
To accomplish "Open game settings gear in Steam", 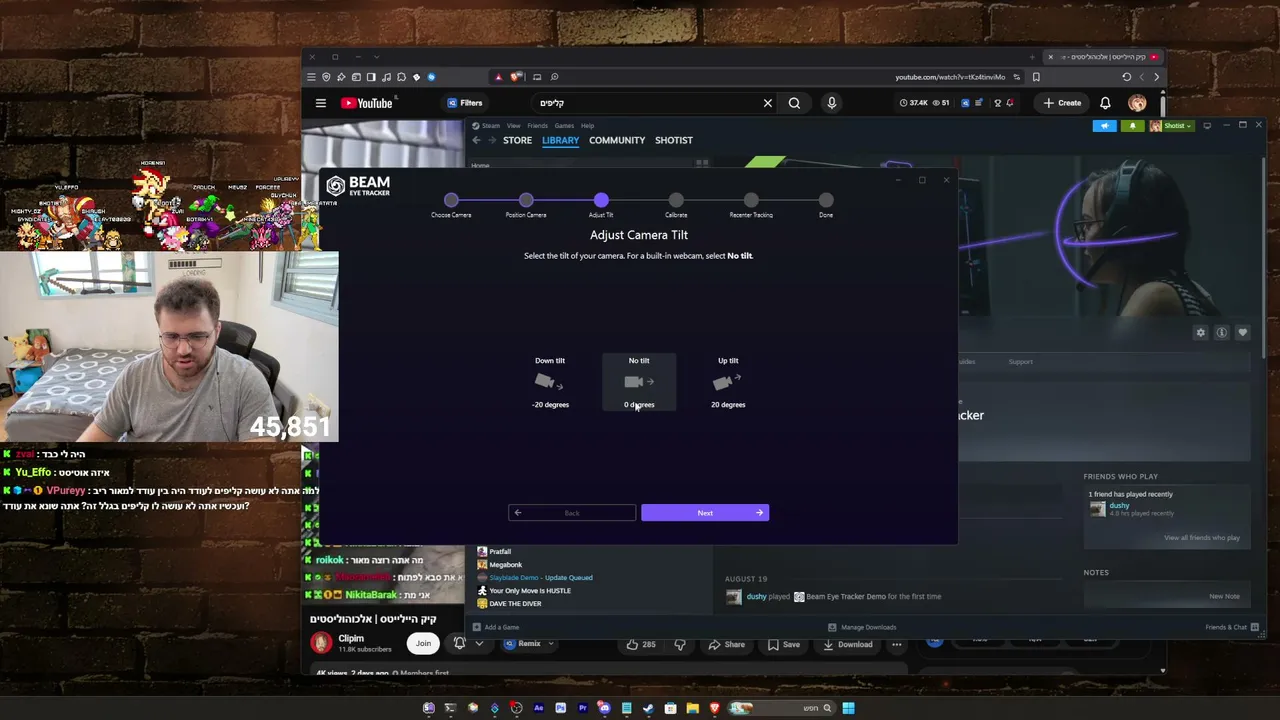I will [x=1201, y=333].
